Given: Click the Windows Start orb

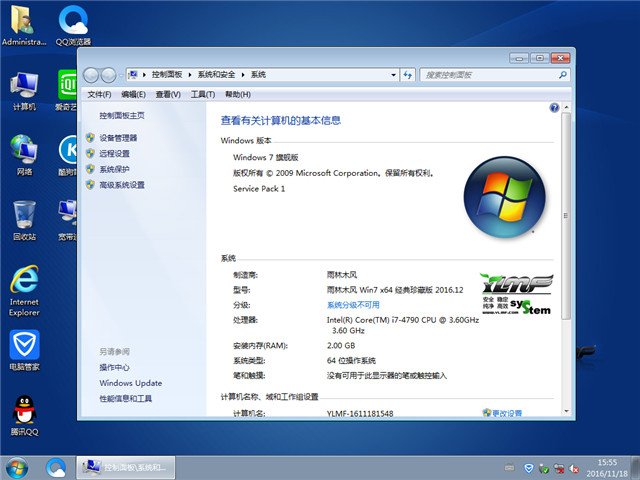Looking at the screenshot, I should (17, 468).
